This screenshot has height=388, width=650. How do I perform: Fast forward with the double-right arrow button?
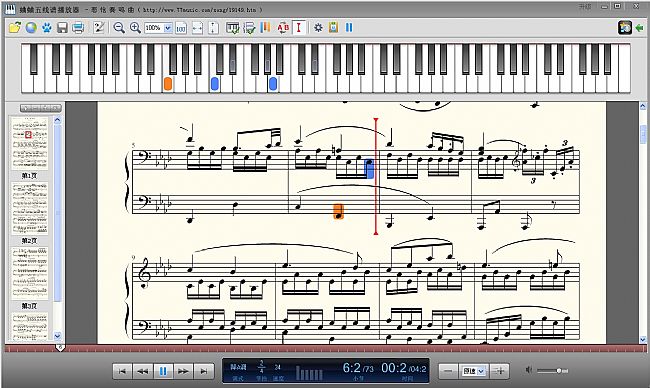(x=183, y=371)
